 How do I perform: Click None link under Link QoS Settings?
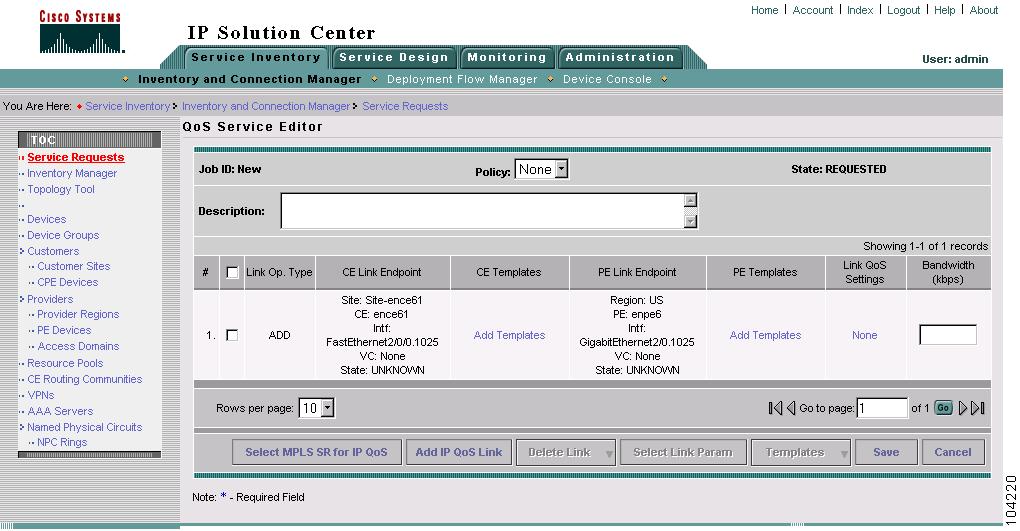point(865,335)
